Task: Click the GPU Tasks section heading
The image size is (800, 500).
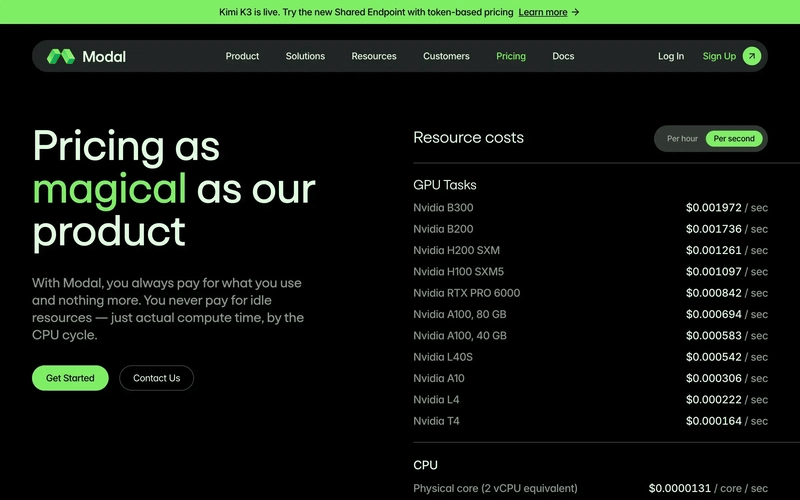Action: (445, 185)
